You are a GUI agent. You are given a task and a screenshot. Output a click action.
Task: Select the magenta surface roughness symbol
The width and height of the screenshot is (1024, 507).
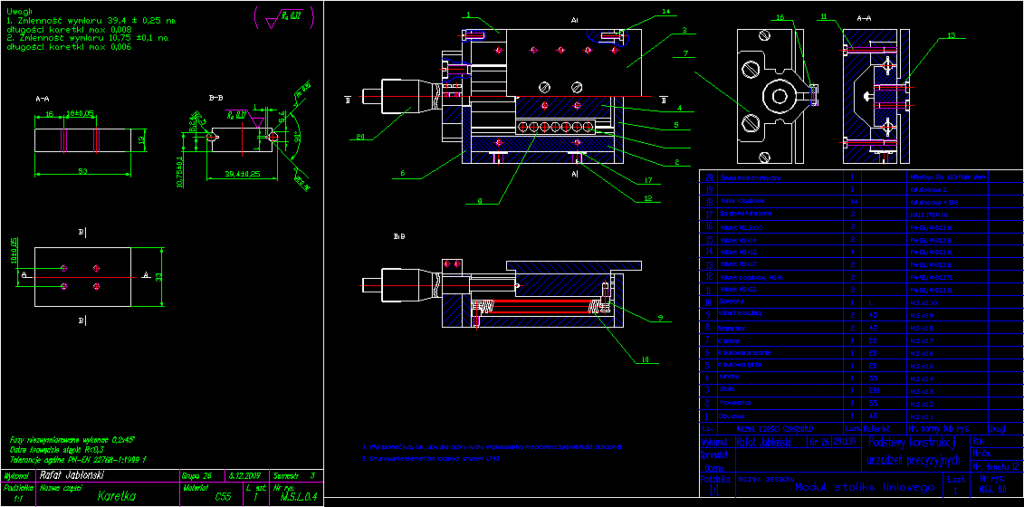click(x=284, y=19)
